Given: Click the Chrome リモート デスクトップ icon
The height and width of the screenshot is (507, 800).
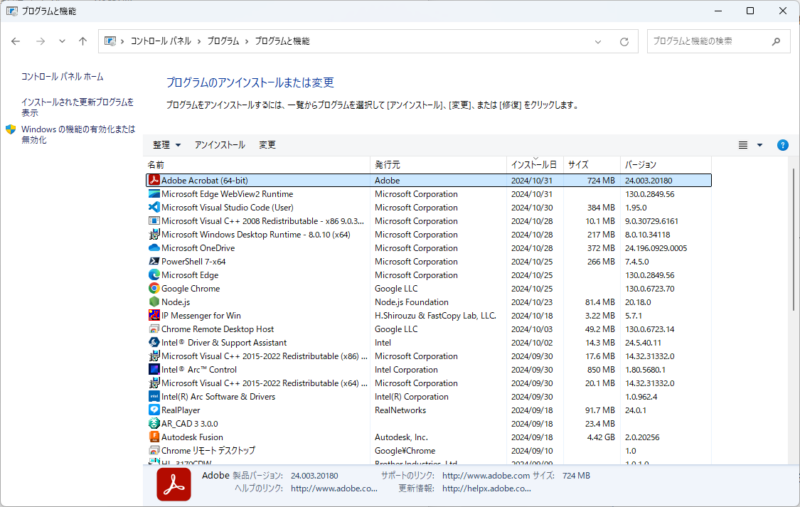Looking at the screenshot, I should (154, 450).
